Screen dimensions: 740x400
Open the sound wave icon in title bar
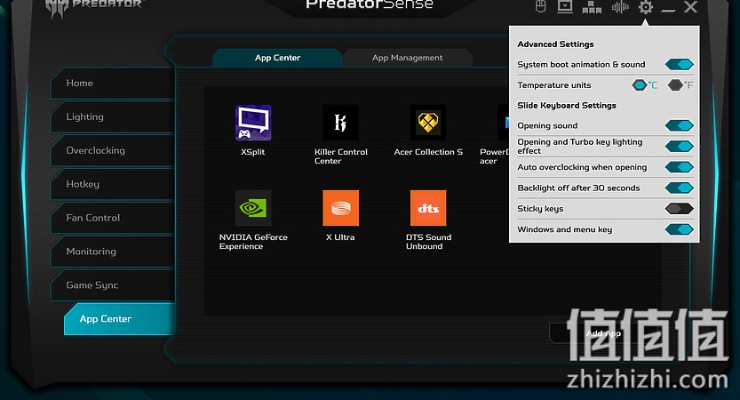[620, 7]
